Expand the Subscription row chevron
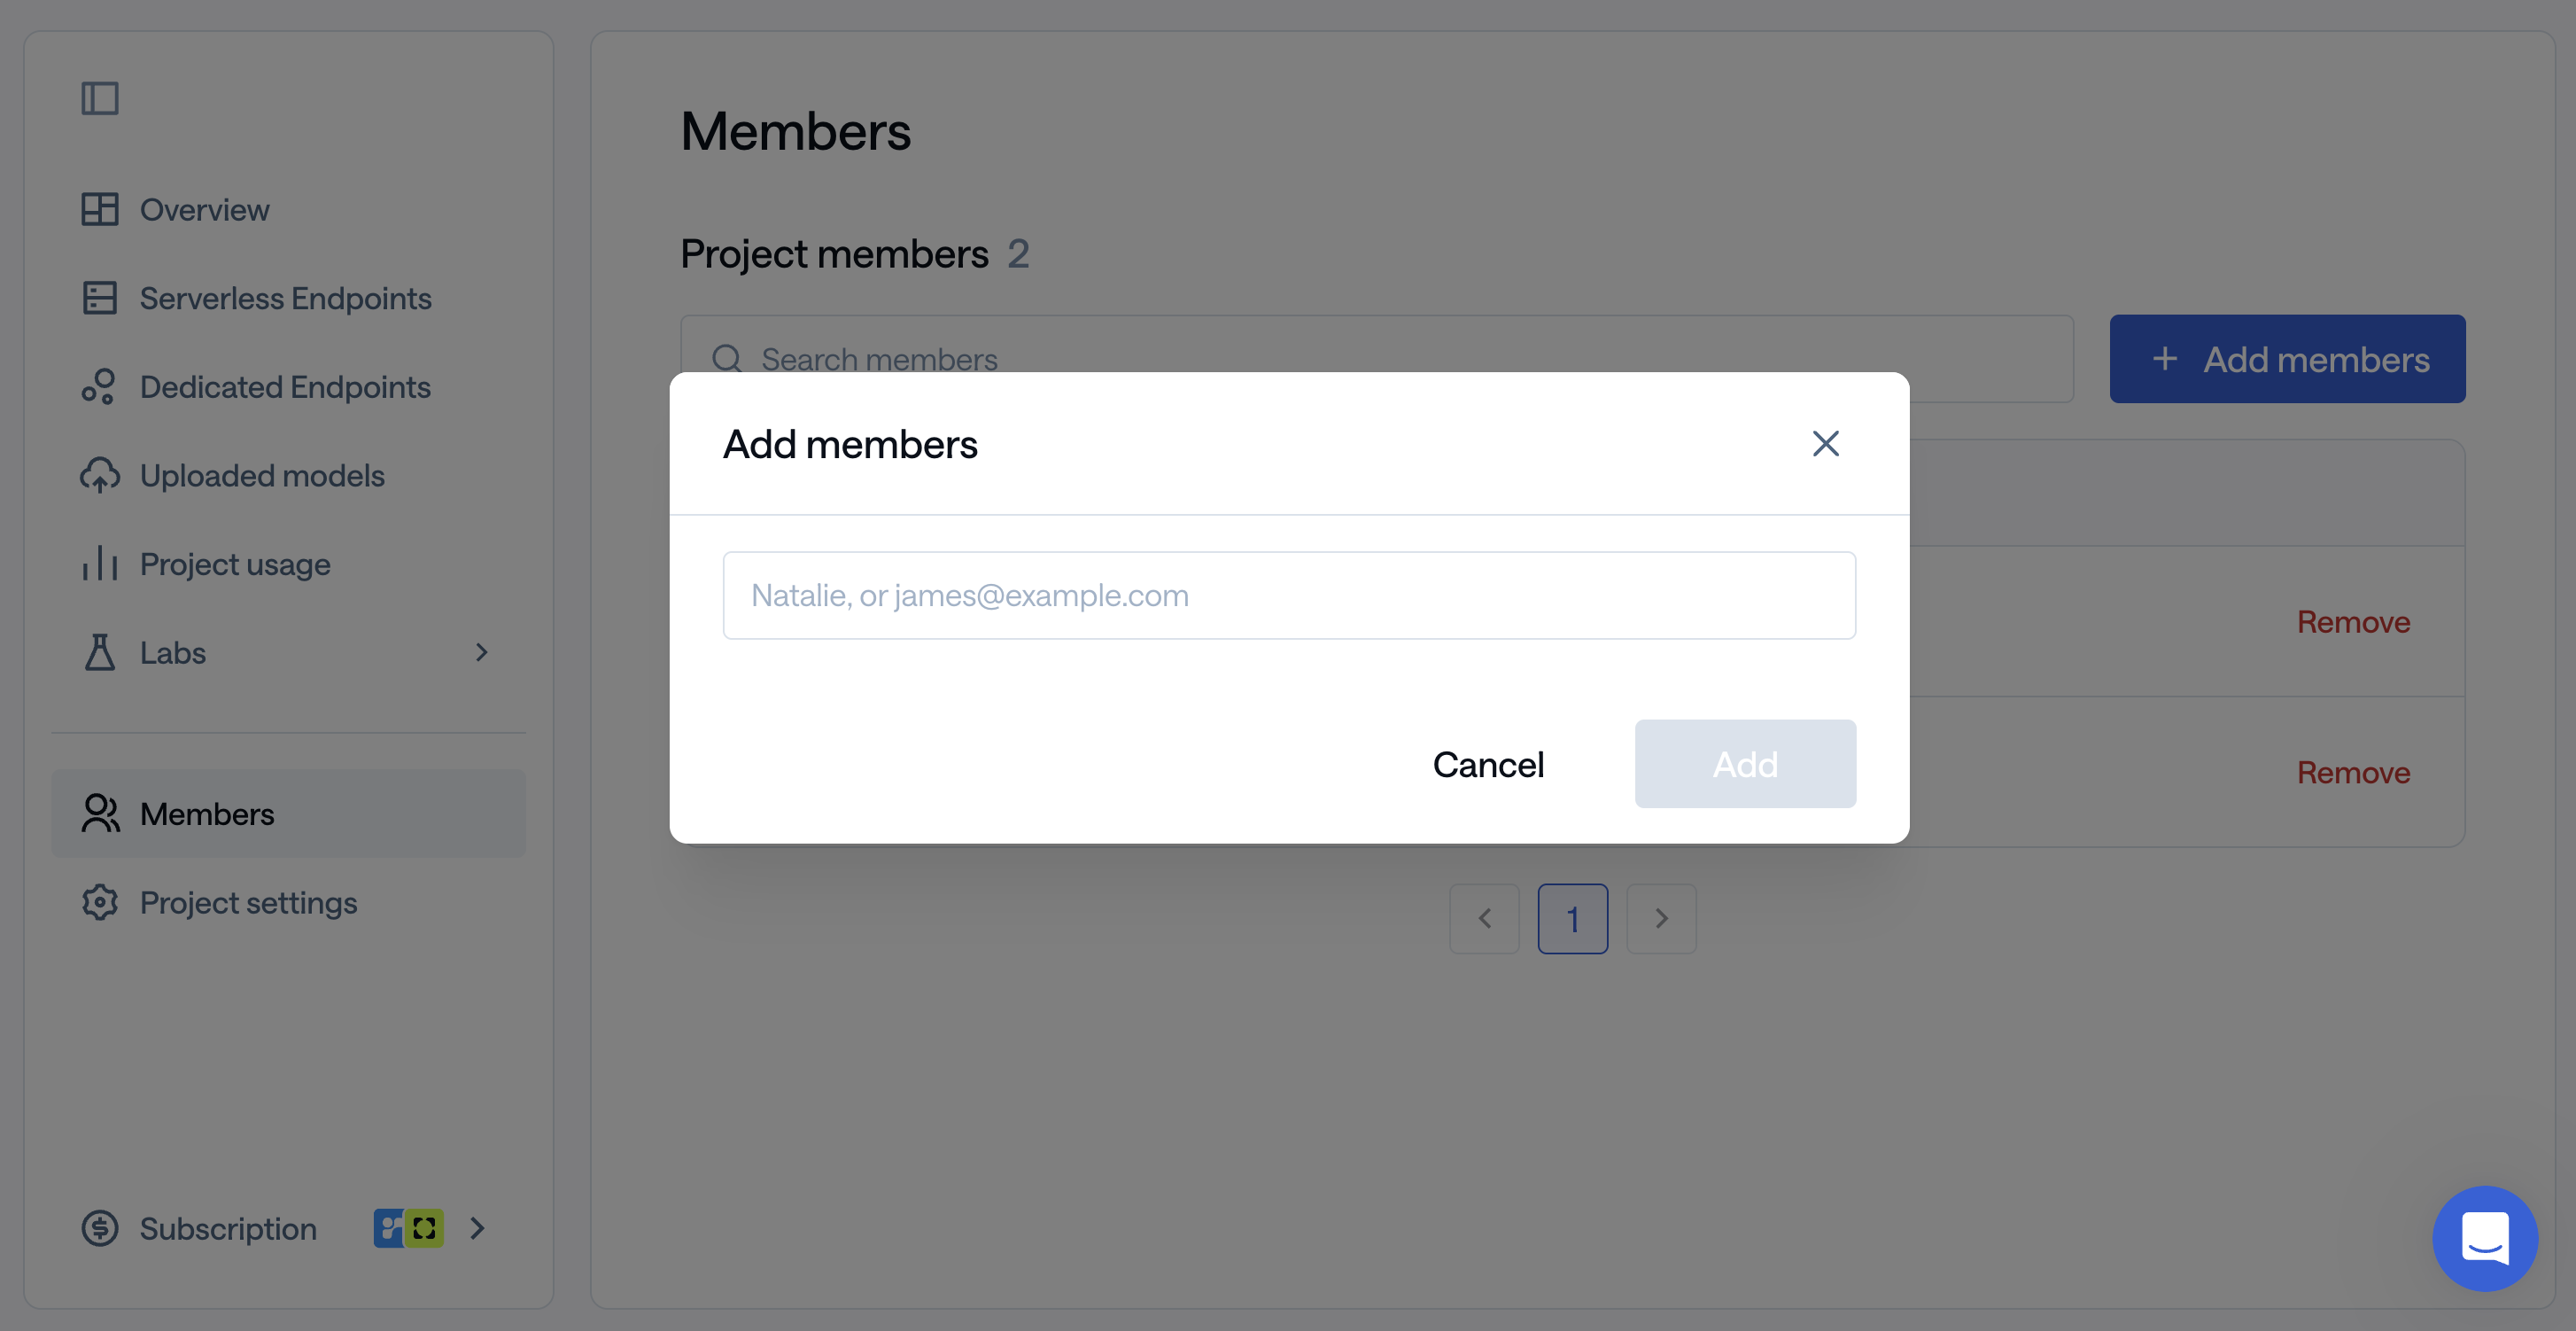 pos(477,1229)
